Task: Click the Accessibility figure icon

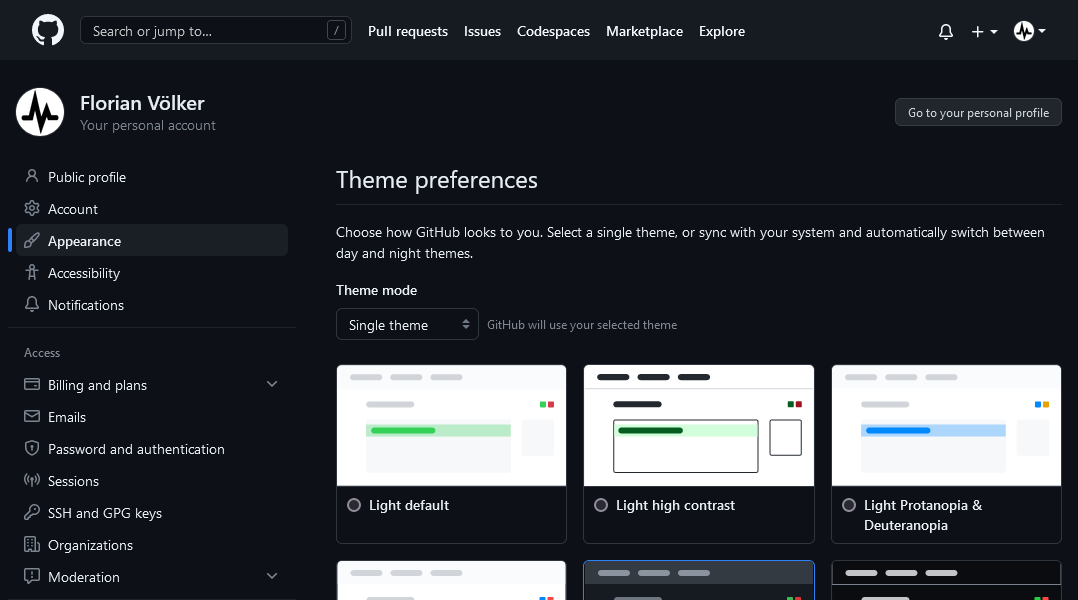Action: click(32, 272)
